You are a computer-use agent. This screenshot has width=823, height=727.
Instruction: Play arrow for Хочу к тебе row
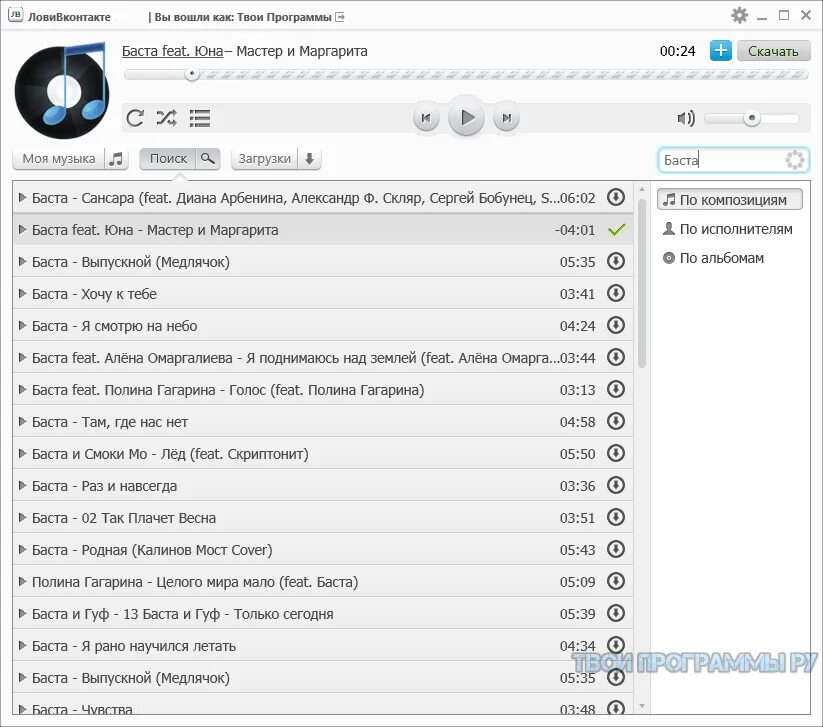pos(22,293)
